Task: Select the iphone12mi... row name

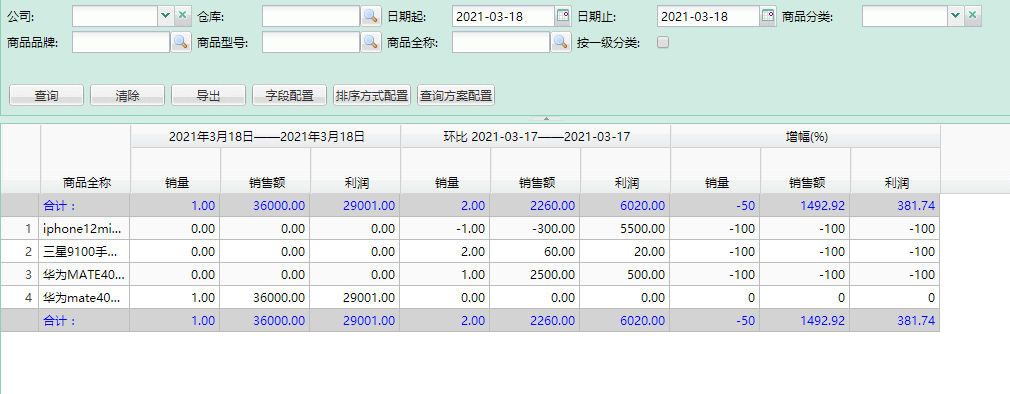Action: tap(84, 229)
